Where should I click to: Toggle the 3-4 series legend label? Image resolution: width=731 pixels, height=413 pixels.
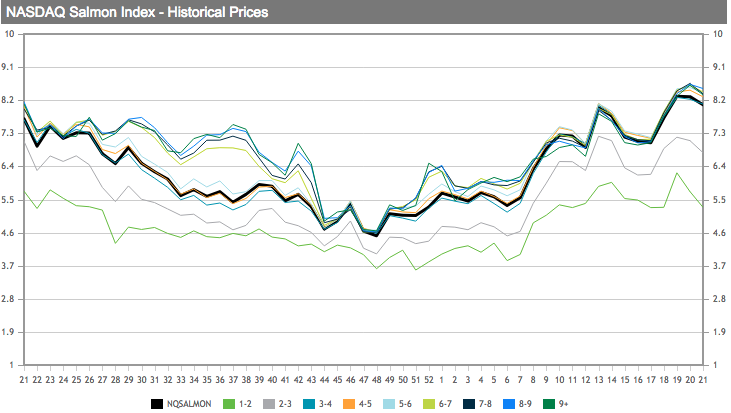click(x=325, y=404)
